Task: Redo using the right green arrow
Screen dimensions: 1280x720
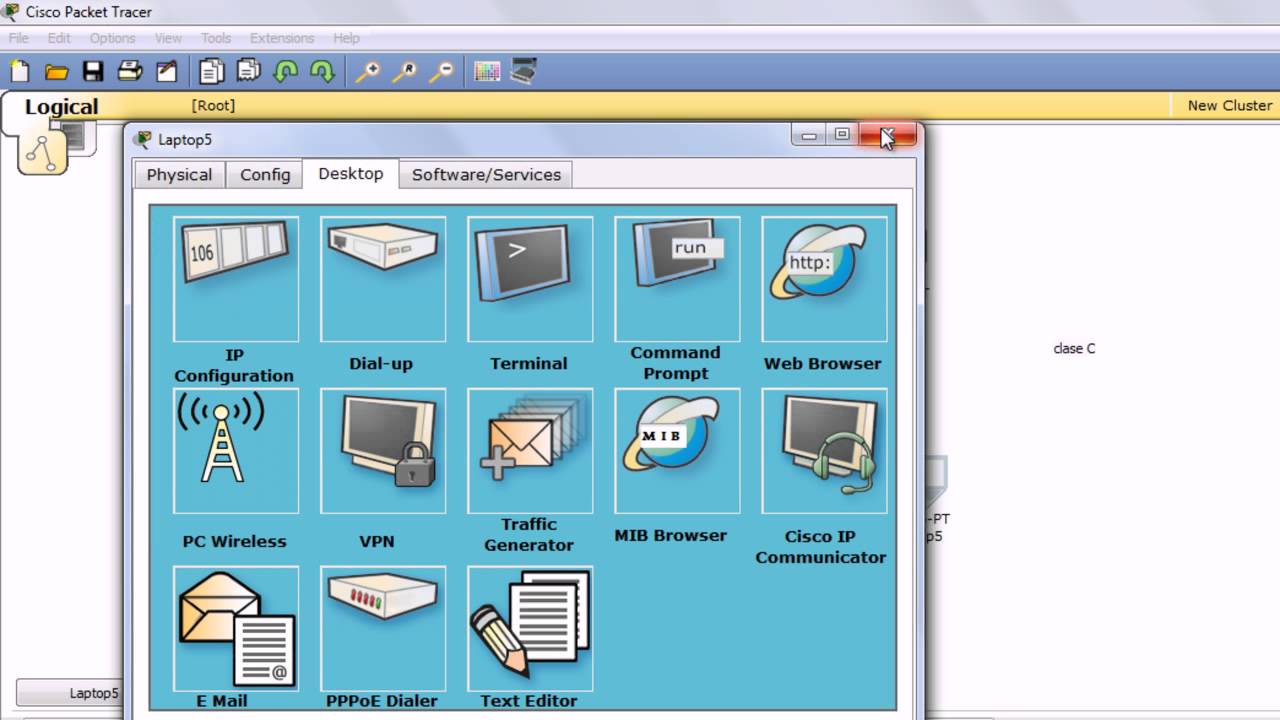Action: 322,71
